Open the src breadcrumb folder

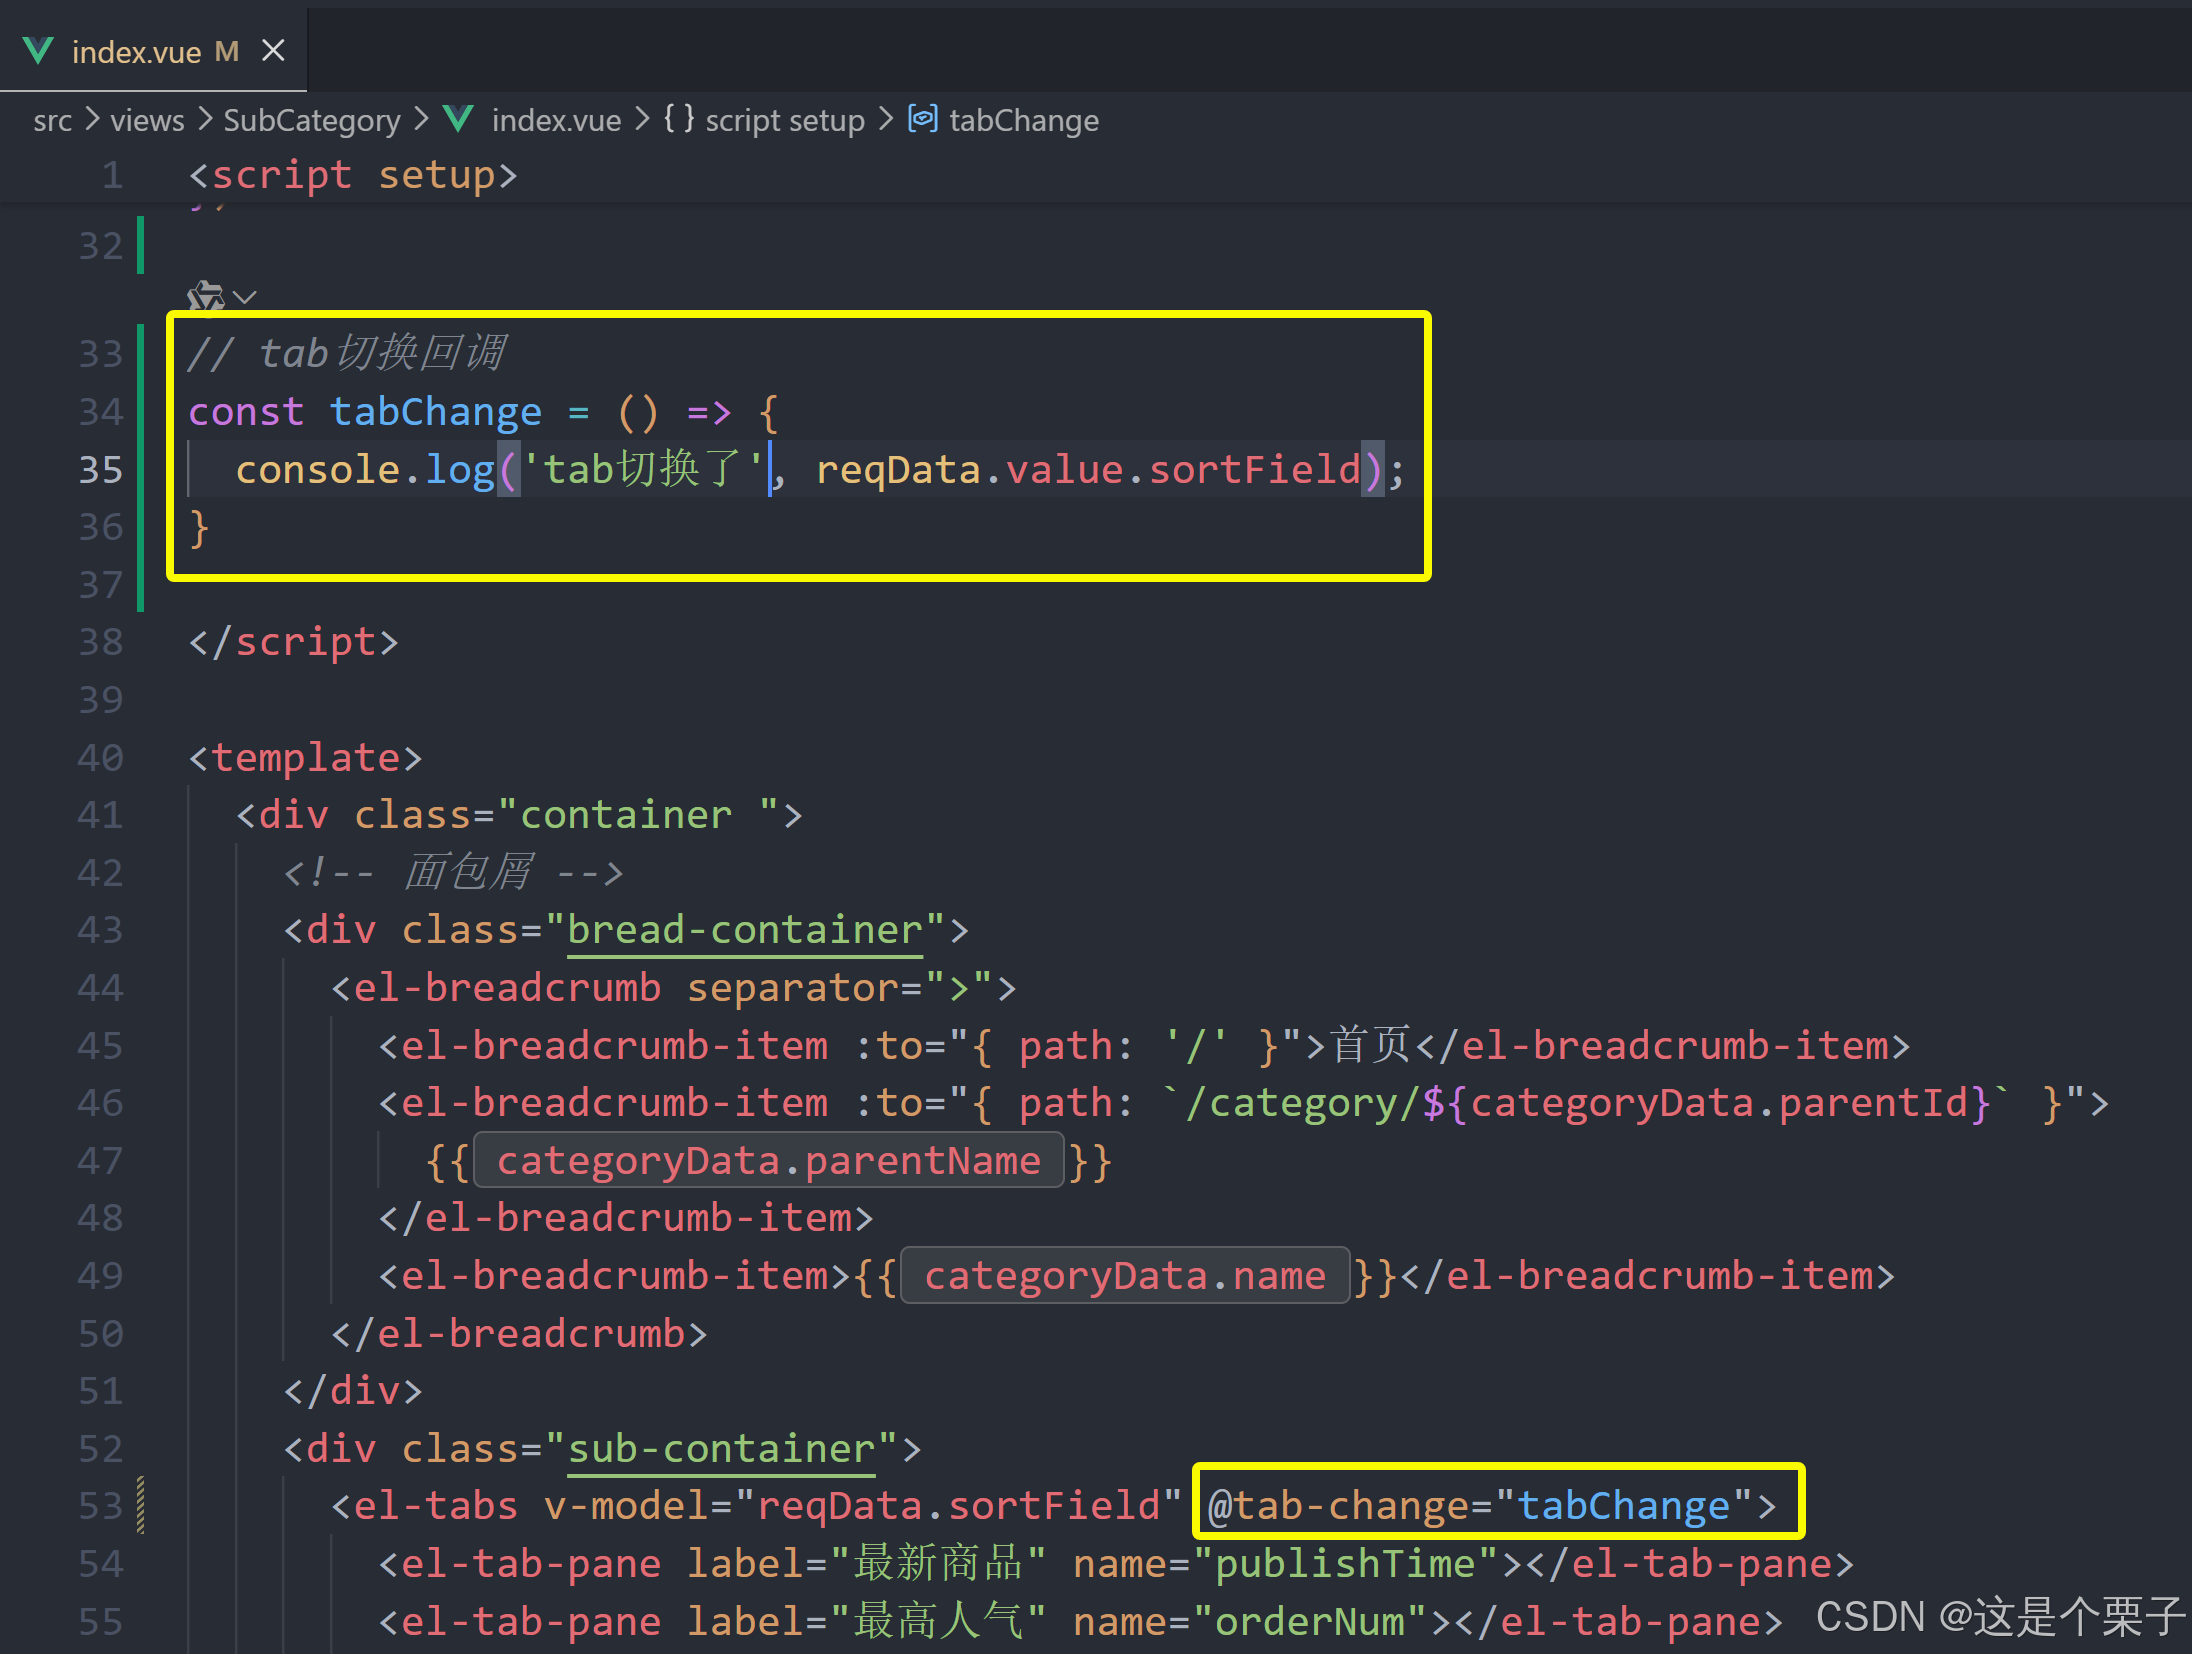tap(52, 121)
